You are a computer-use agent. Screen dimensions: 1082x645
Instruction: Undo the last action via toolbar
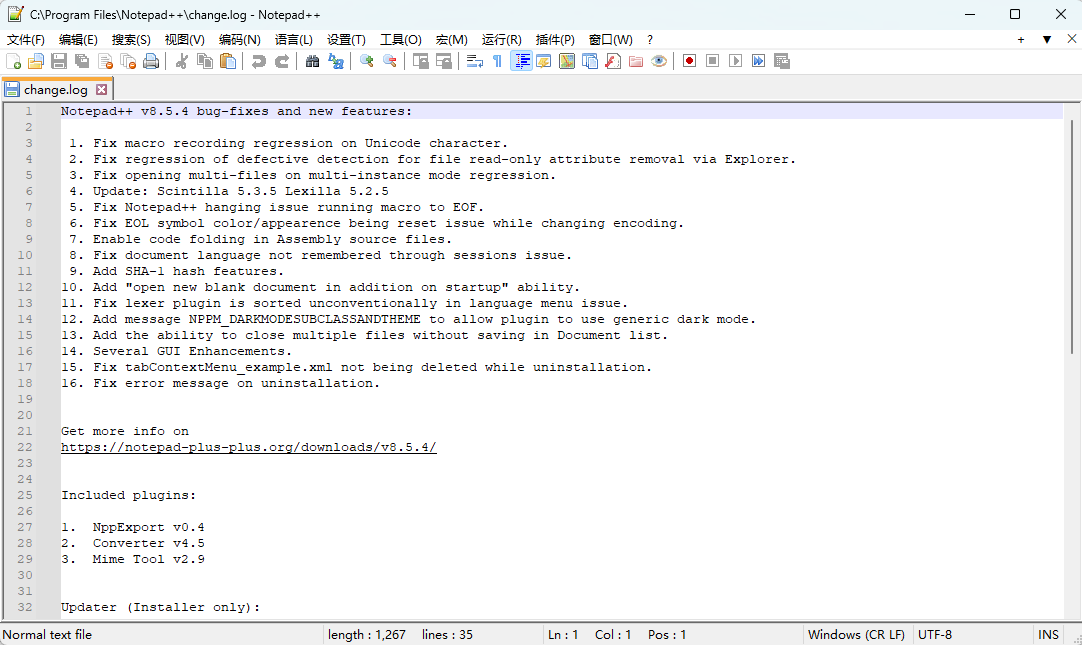[259, 61]
